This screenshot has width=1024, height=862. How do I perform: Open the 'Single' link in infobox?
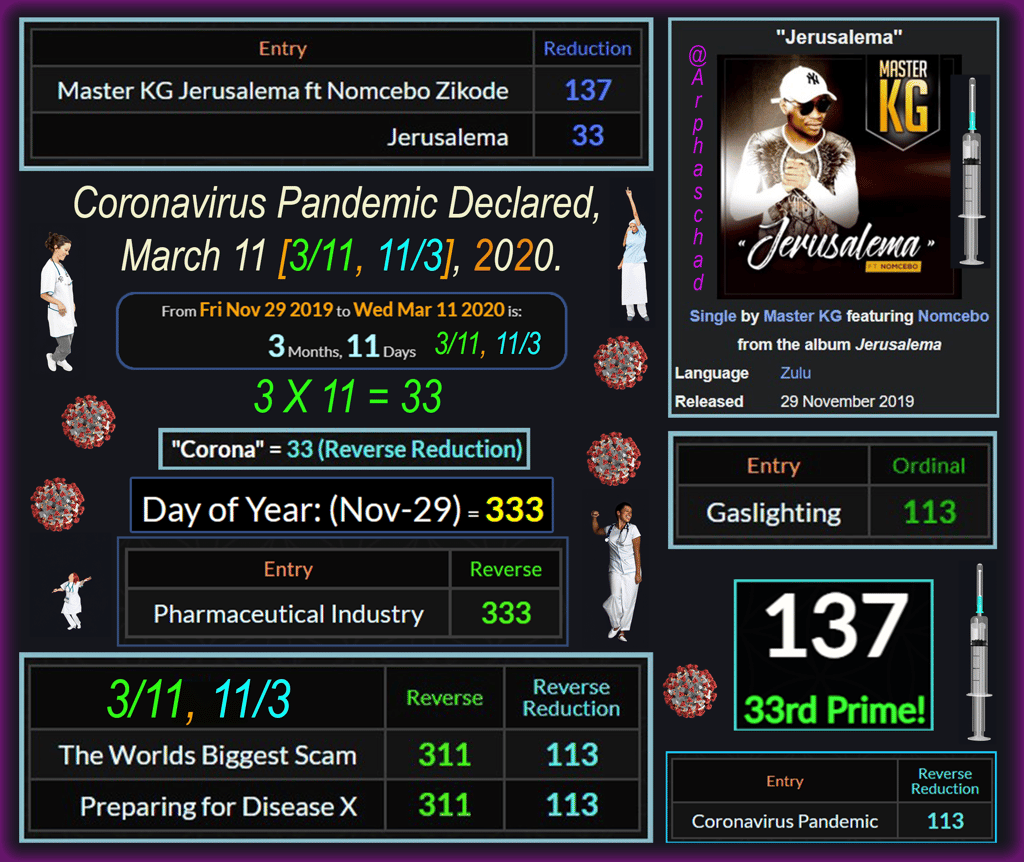(712, 316)
